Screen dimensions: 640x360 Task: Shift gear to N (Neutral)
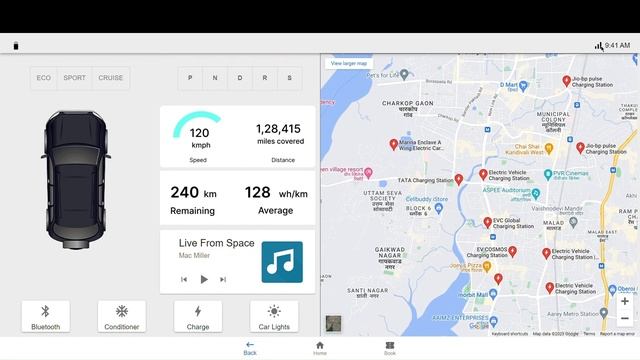[x=215, y=78]
